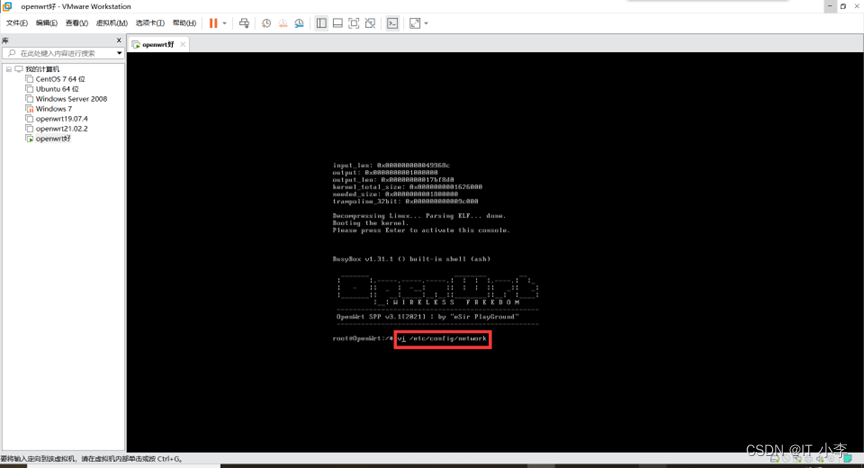Select the Windows 7 virtual machine
This screenshot has width=864, height=468.
click(x=54, y=109)
